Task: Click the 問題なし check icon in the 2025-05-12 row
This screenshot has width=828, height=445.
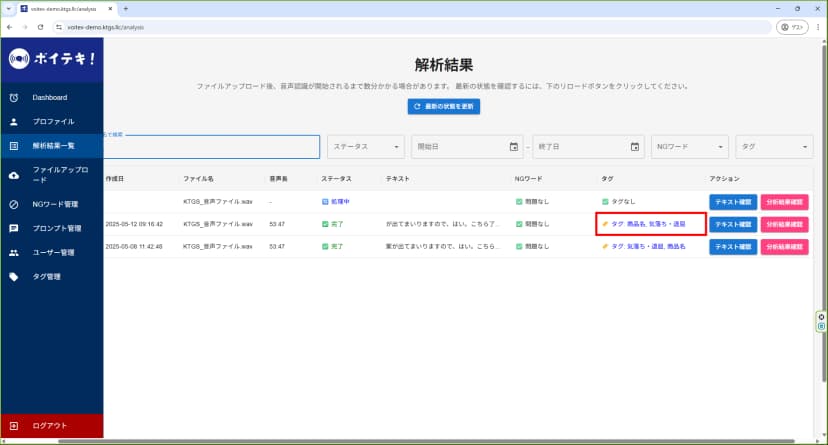Action: (x=519, y=224)
